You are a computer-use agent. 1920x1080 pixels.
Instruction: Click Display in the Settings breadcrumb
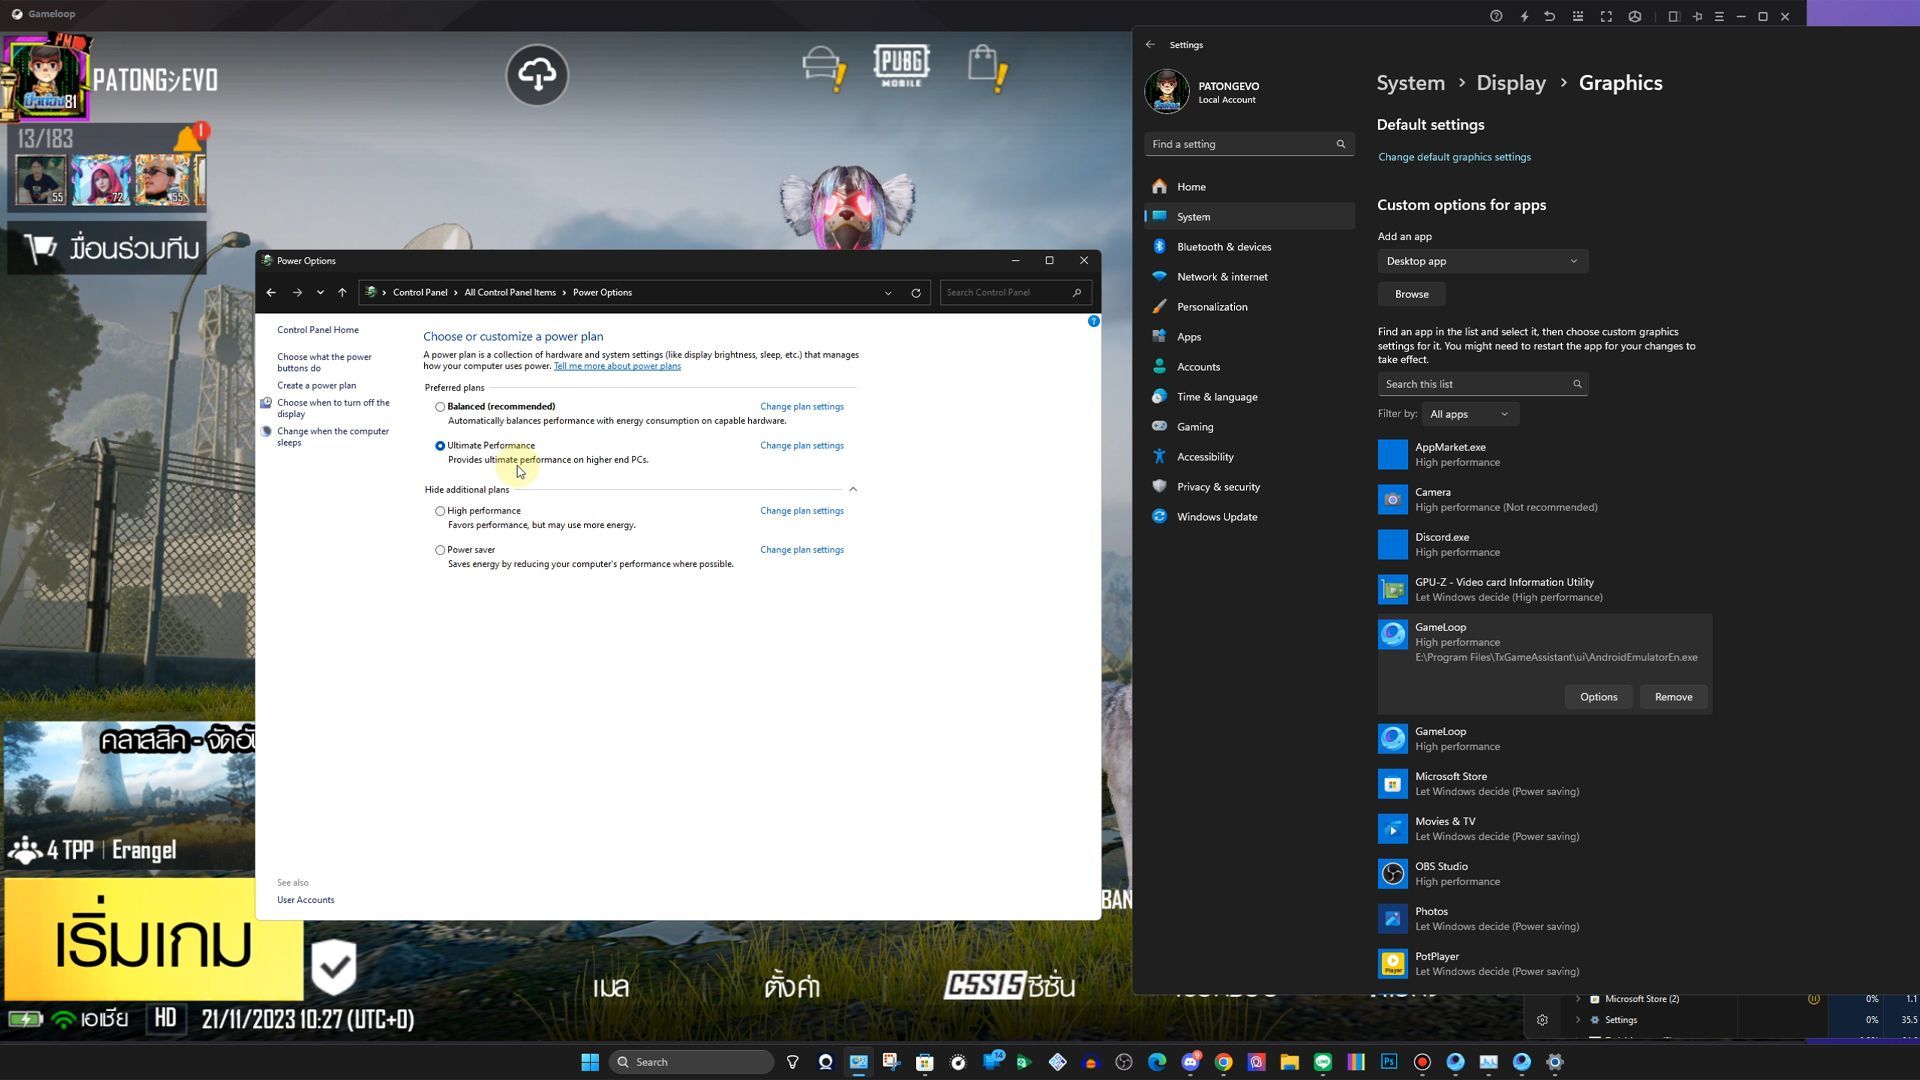click(x=1511, y=83)
